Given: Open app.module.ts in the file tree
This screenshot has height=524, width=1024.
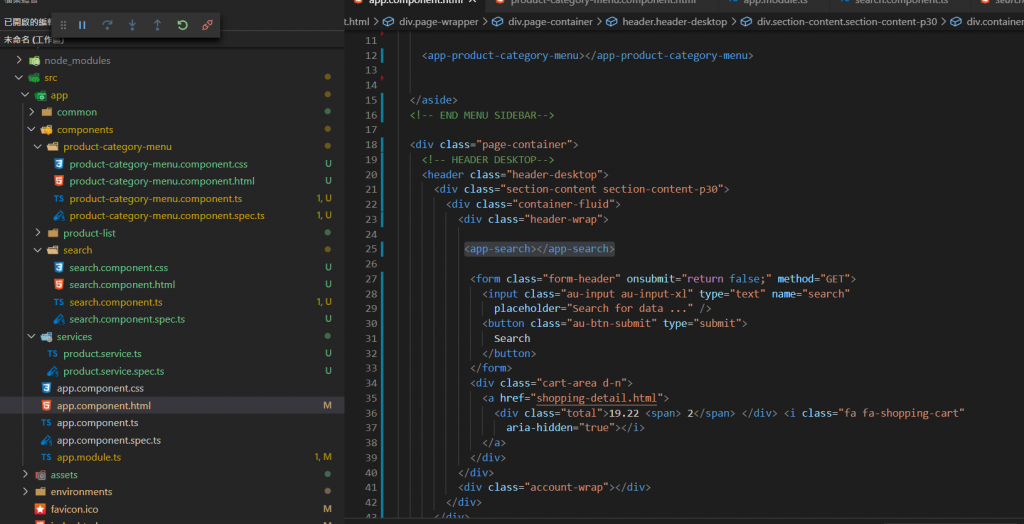Looking at the screenshot, I should click(89, 457).
